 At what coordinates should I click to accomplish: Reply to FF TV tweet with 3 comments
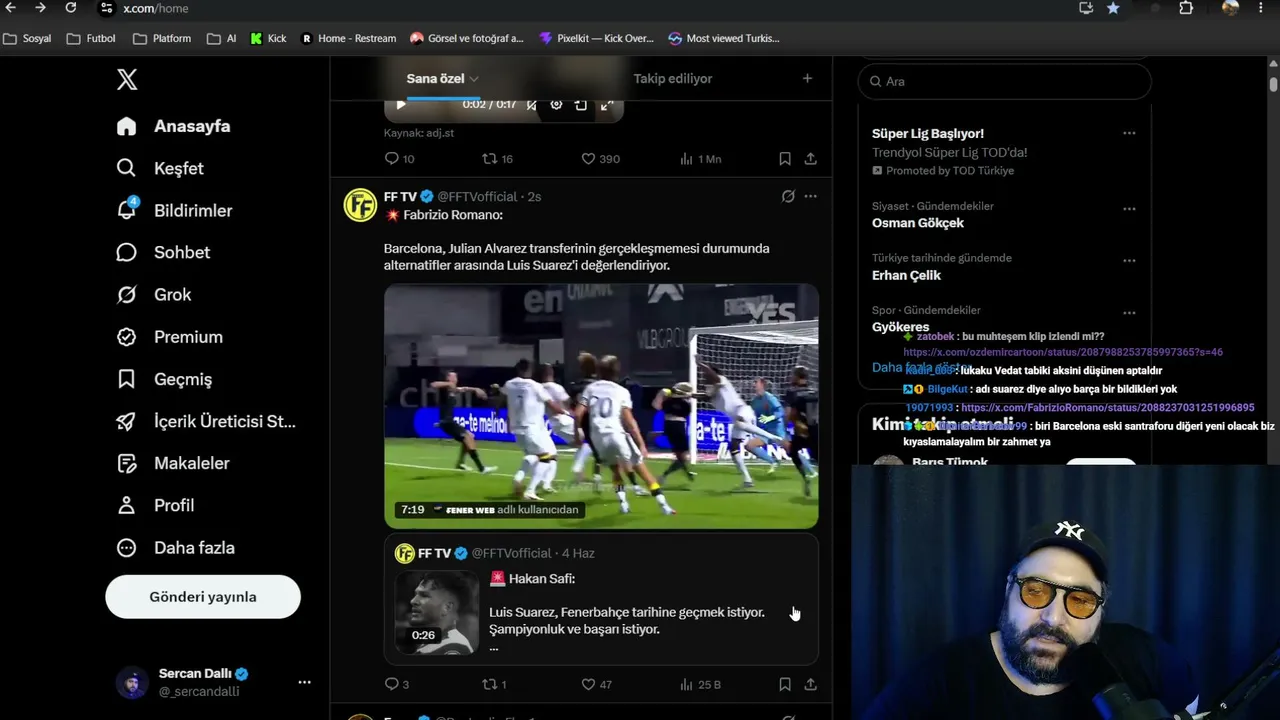397,685
